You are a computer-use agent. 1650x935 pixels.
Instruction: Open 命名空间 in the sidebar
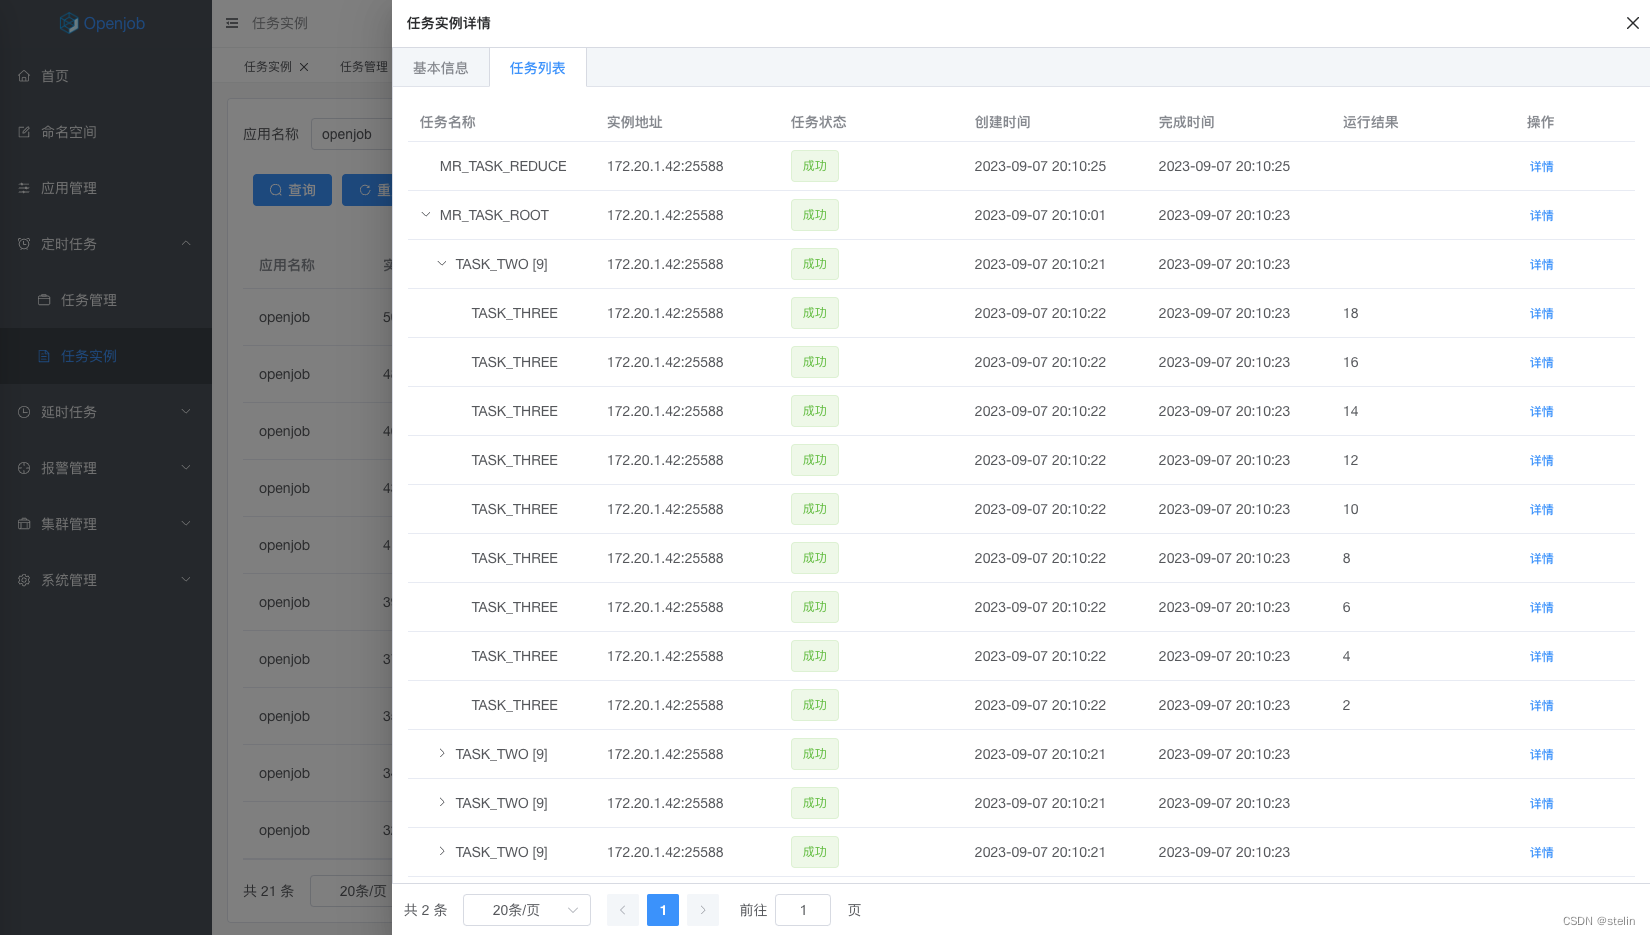point(106,132)
